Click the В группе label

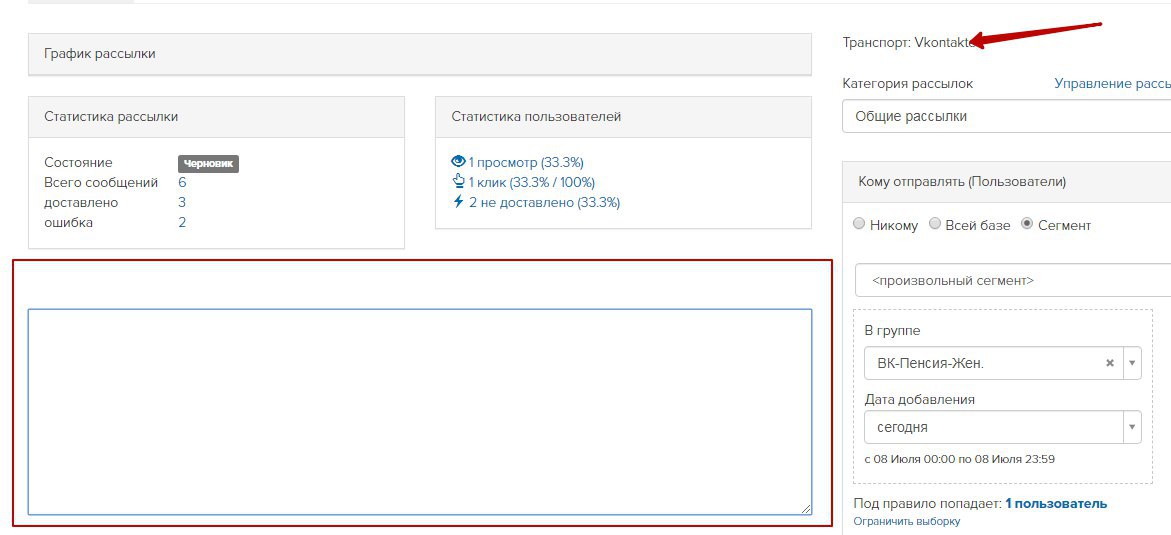(892, 330)
